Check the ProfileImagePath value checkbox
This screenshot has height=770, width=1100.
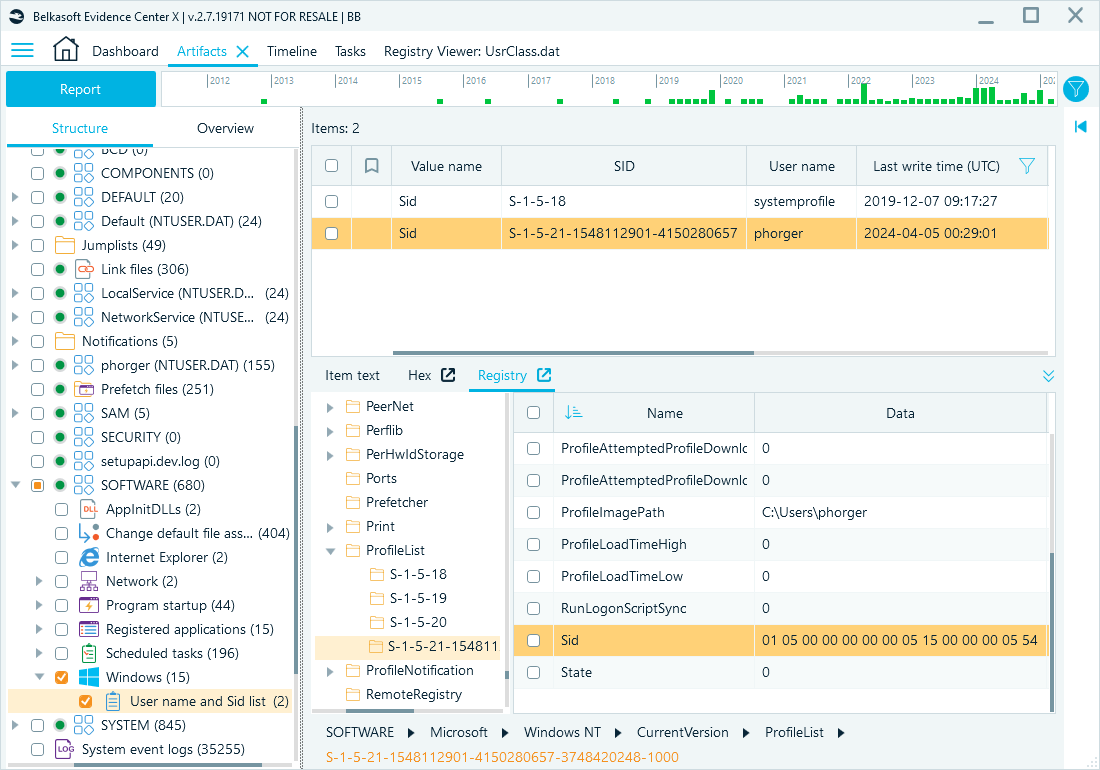pyautogui.click(x=533, y=513)
